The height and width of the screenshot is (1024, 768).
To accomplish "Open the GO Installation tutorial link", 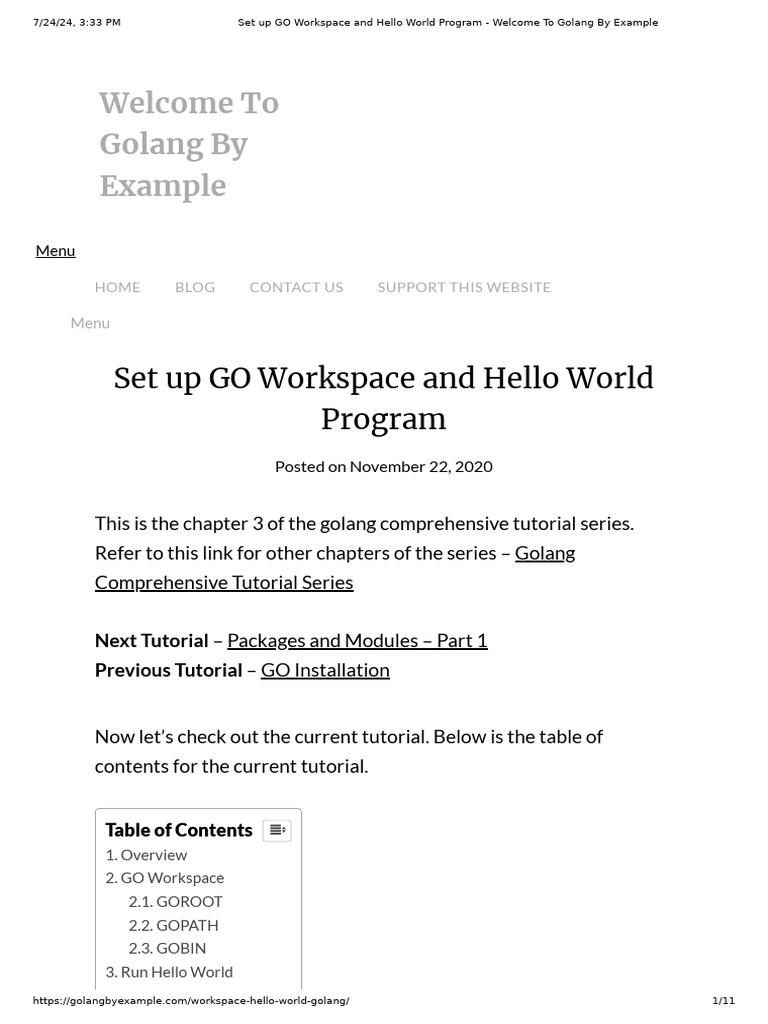I will tap(325, 670).
